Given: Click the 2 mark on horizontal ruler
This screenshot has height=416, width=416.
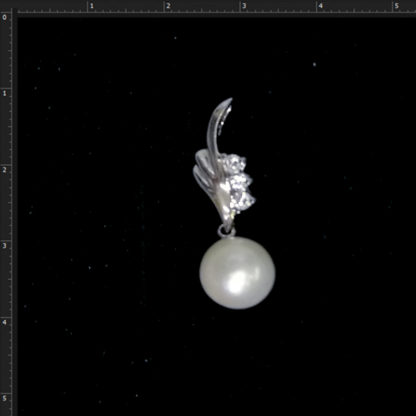Looking at the screenshot, I should [168, 6].
